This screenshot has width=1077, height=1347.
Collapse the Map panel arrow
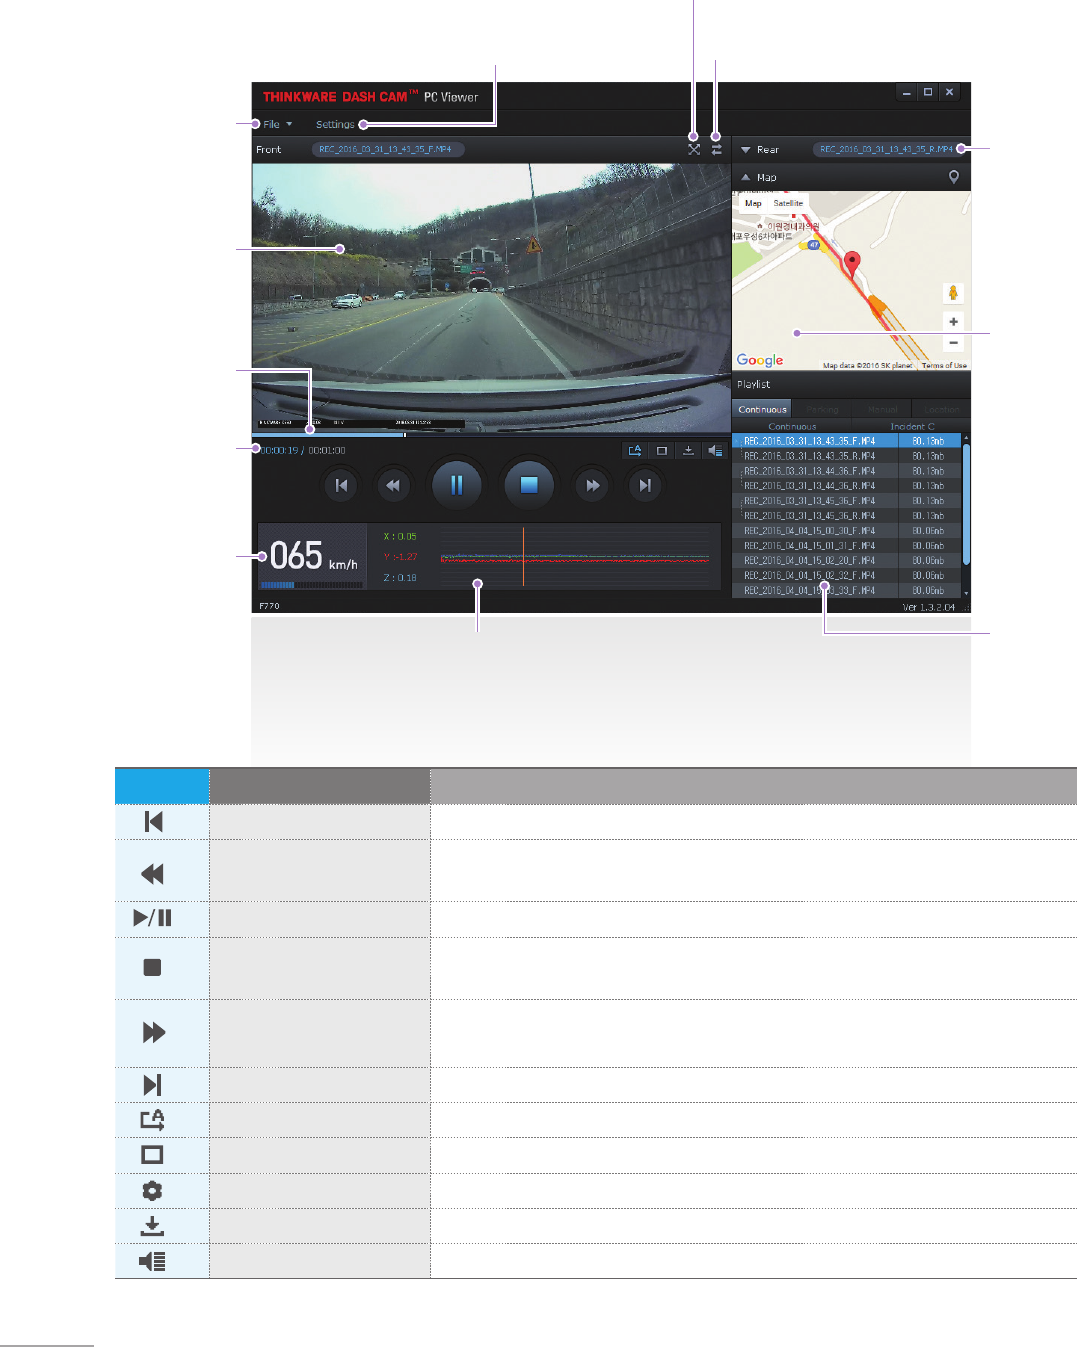pyautogui.click(x=746, y=177)
